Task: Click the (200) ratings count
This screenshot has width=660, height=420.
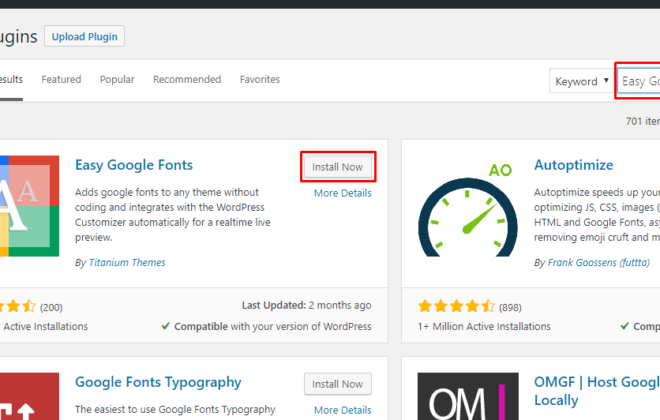Action: pos(51,308)
